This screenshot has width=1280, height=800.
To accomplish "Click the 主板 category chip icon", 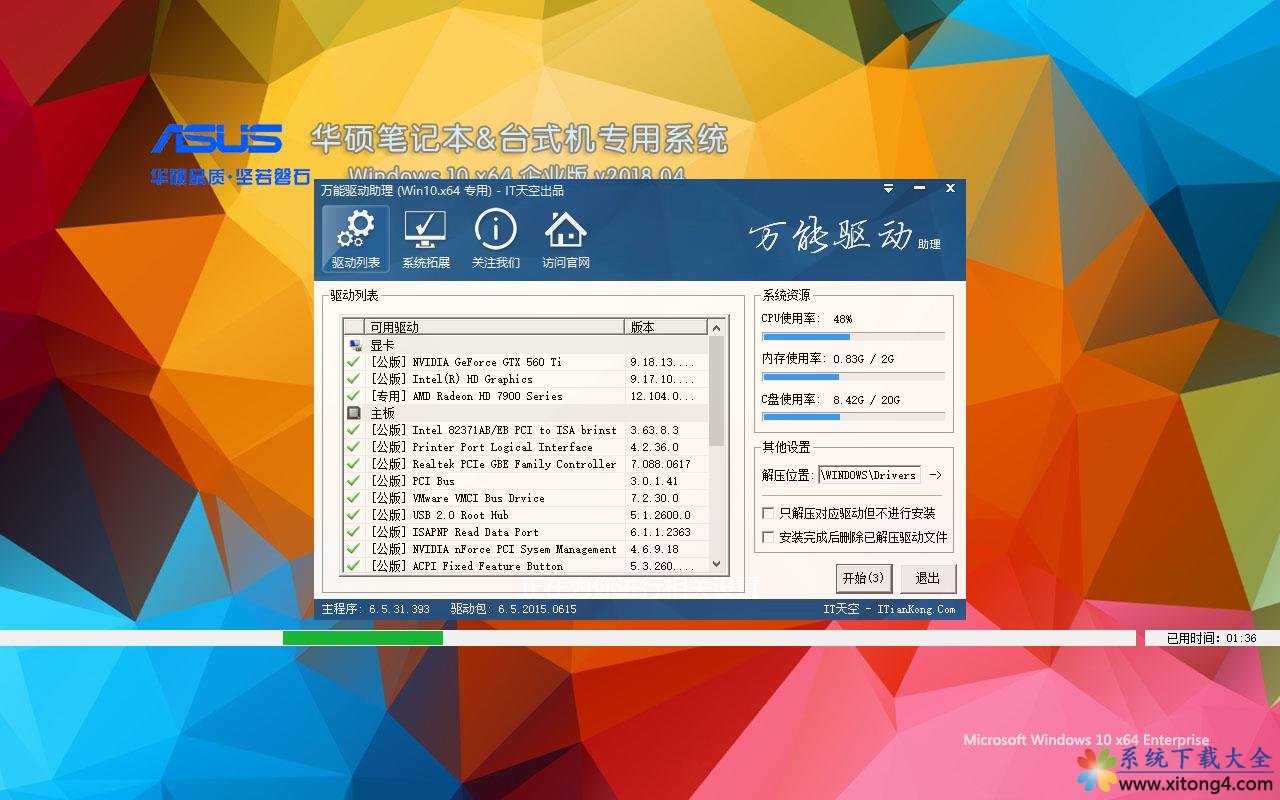I will [354, 413].
